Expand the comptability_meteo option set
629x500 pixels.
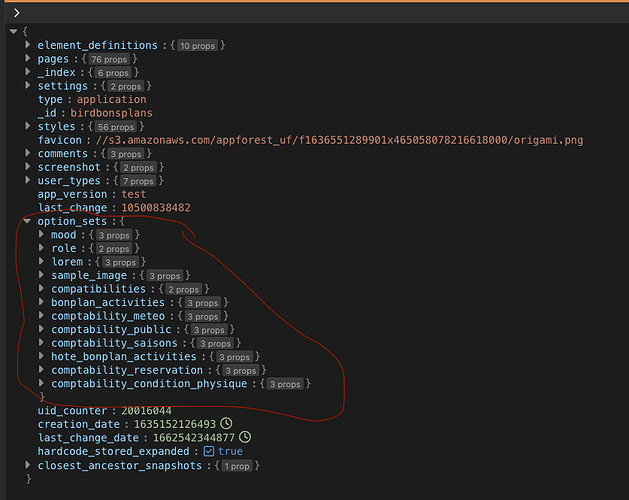(41, 315)
